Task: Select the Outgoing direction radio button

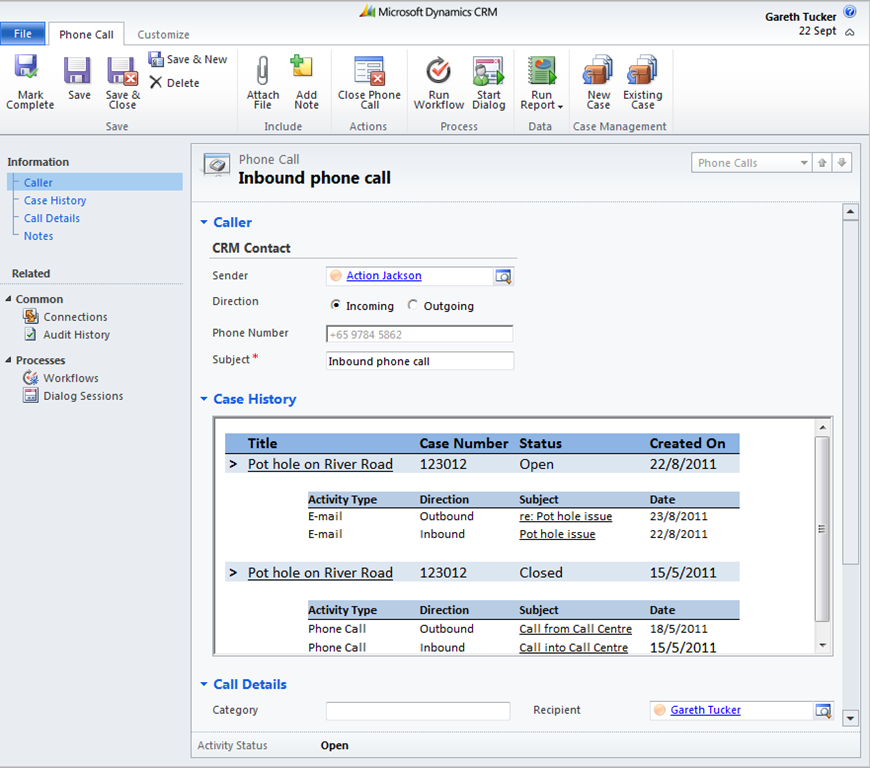Action: (413, 305)
